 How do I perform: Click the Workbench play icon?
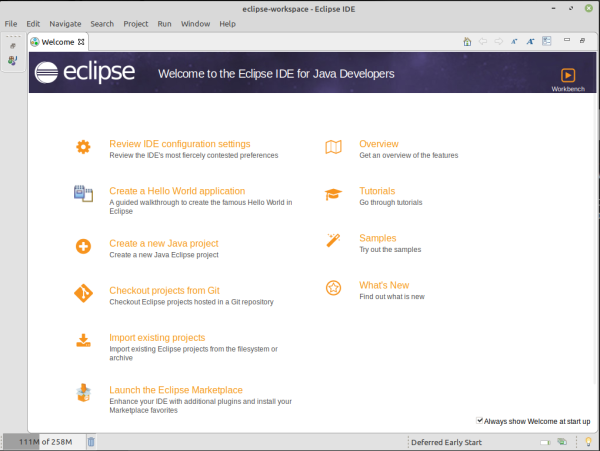point(567,75)
